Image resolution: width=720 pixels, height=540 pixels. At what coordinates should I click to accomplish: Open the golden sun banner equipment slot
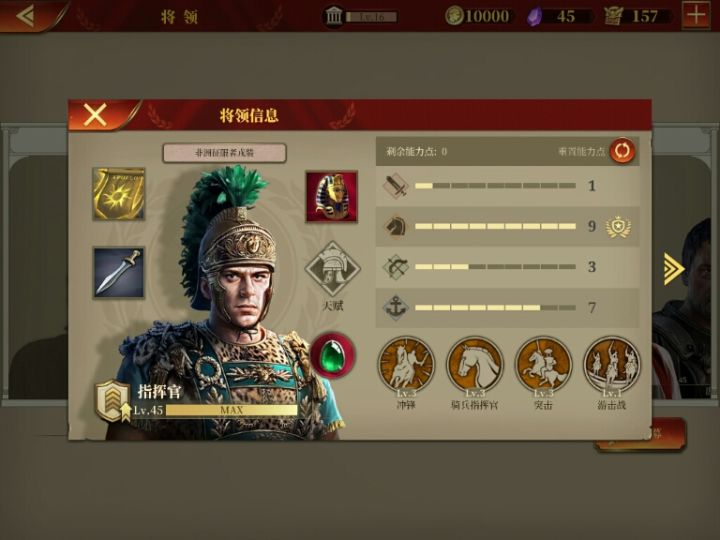[x=118, y=194]
